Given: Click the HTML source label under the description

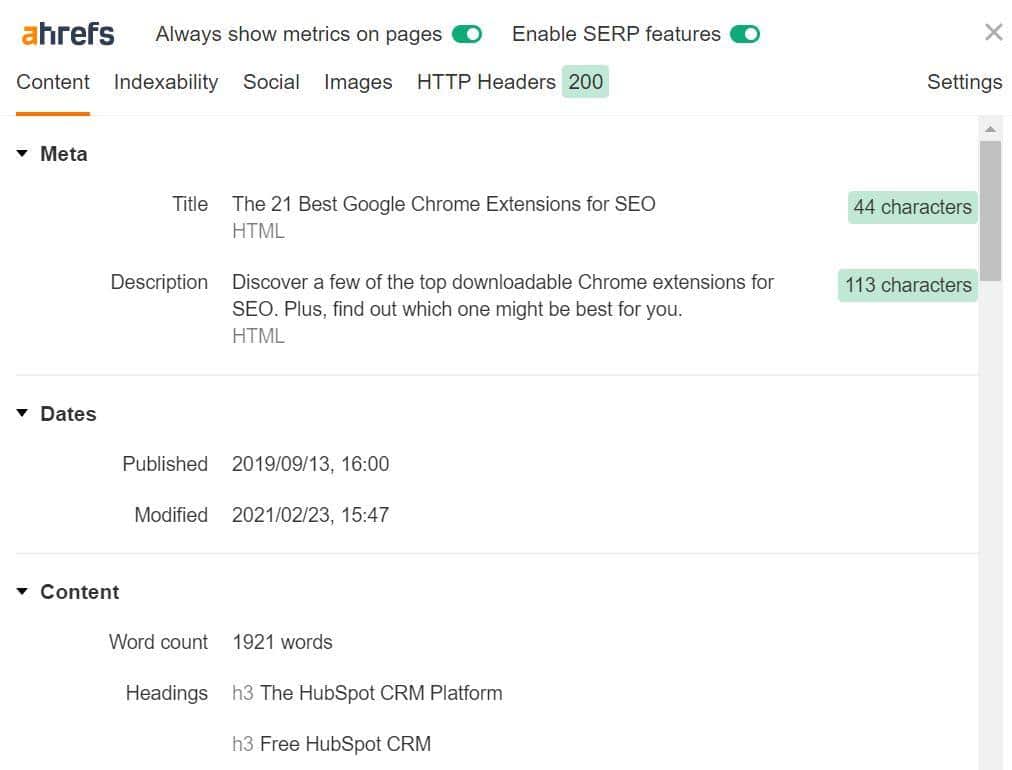Looking at the screenshot, I should (258, 336).
